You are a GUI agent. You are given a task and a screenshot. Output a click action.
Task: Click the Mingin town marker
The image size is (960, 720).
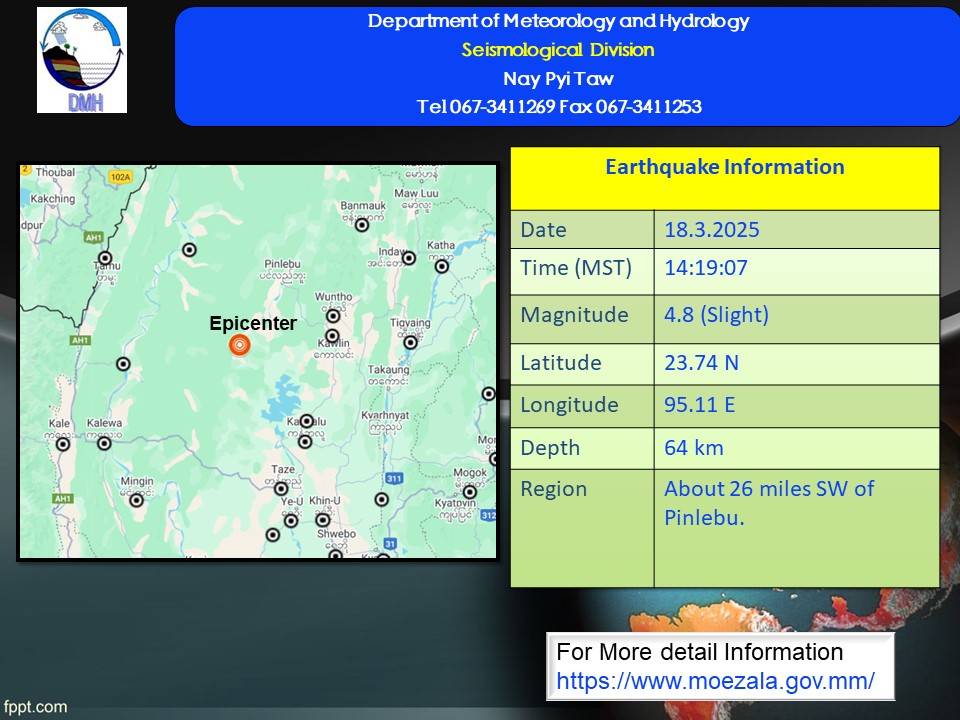point(137,500)
